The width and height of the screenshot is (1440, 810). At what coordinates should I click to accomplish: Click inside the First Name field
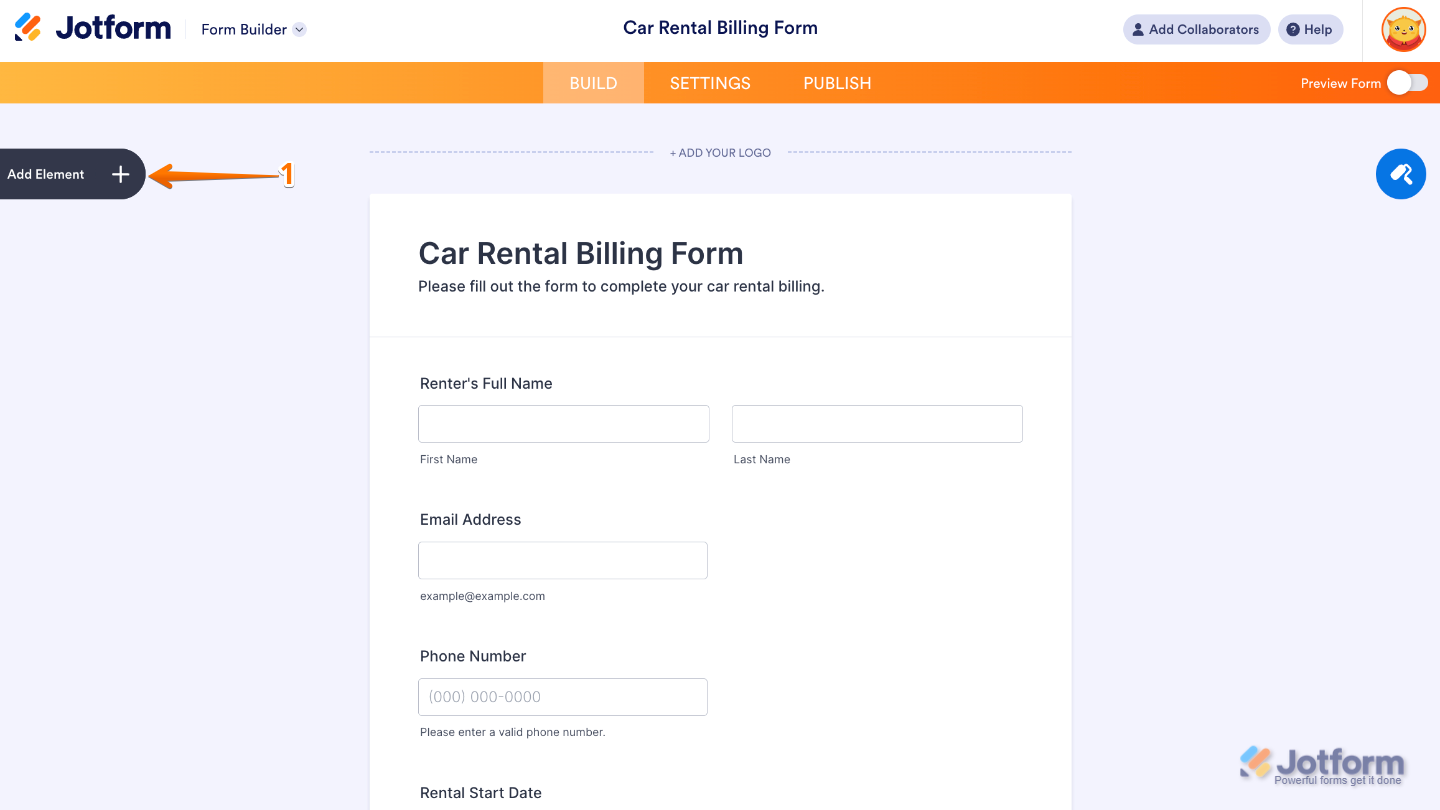coord(563,423)
